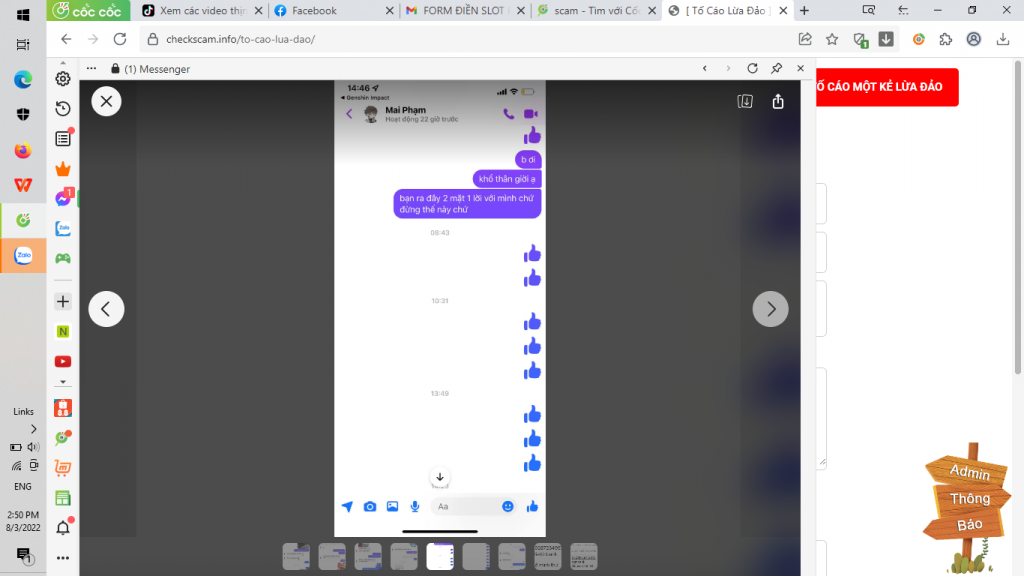
Task: Bookmark this page with the star icon
Action: pyautogui.click(x=832, y=39)
